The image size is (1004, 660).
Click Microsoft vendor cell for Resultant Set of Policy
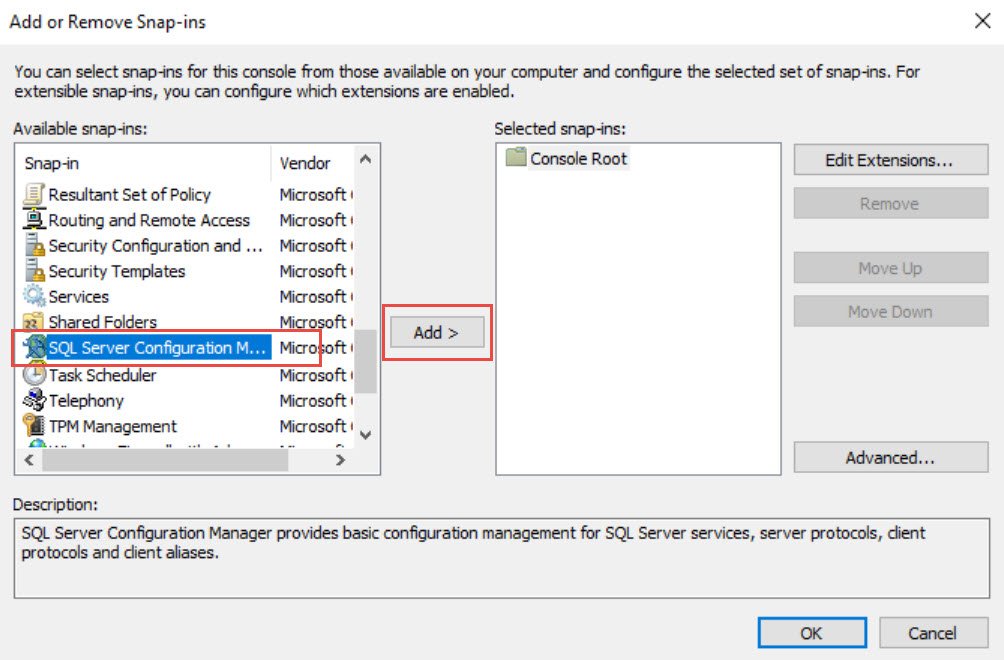point(314,194)
